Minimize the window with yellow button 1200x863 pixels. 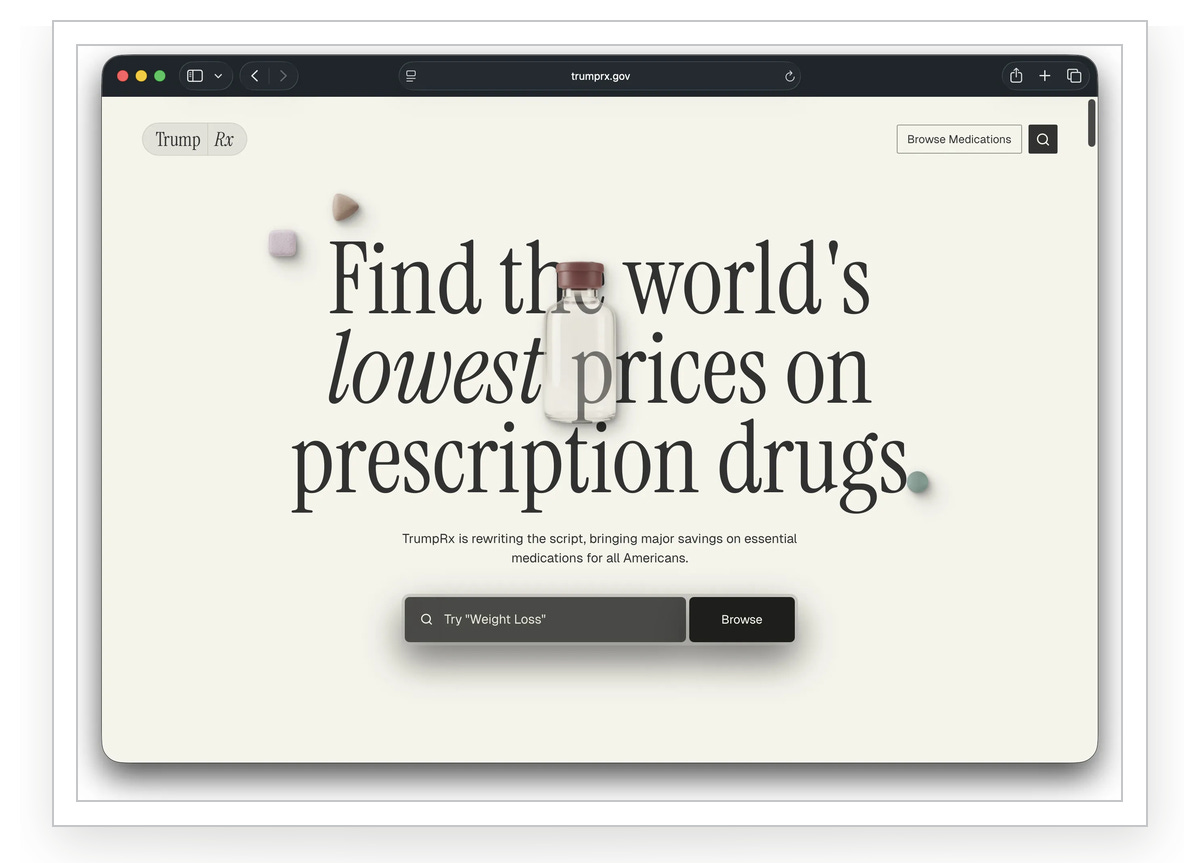(x=141, y=76)
